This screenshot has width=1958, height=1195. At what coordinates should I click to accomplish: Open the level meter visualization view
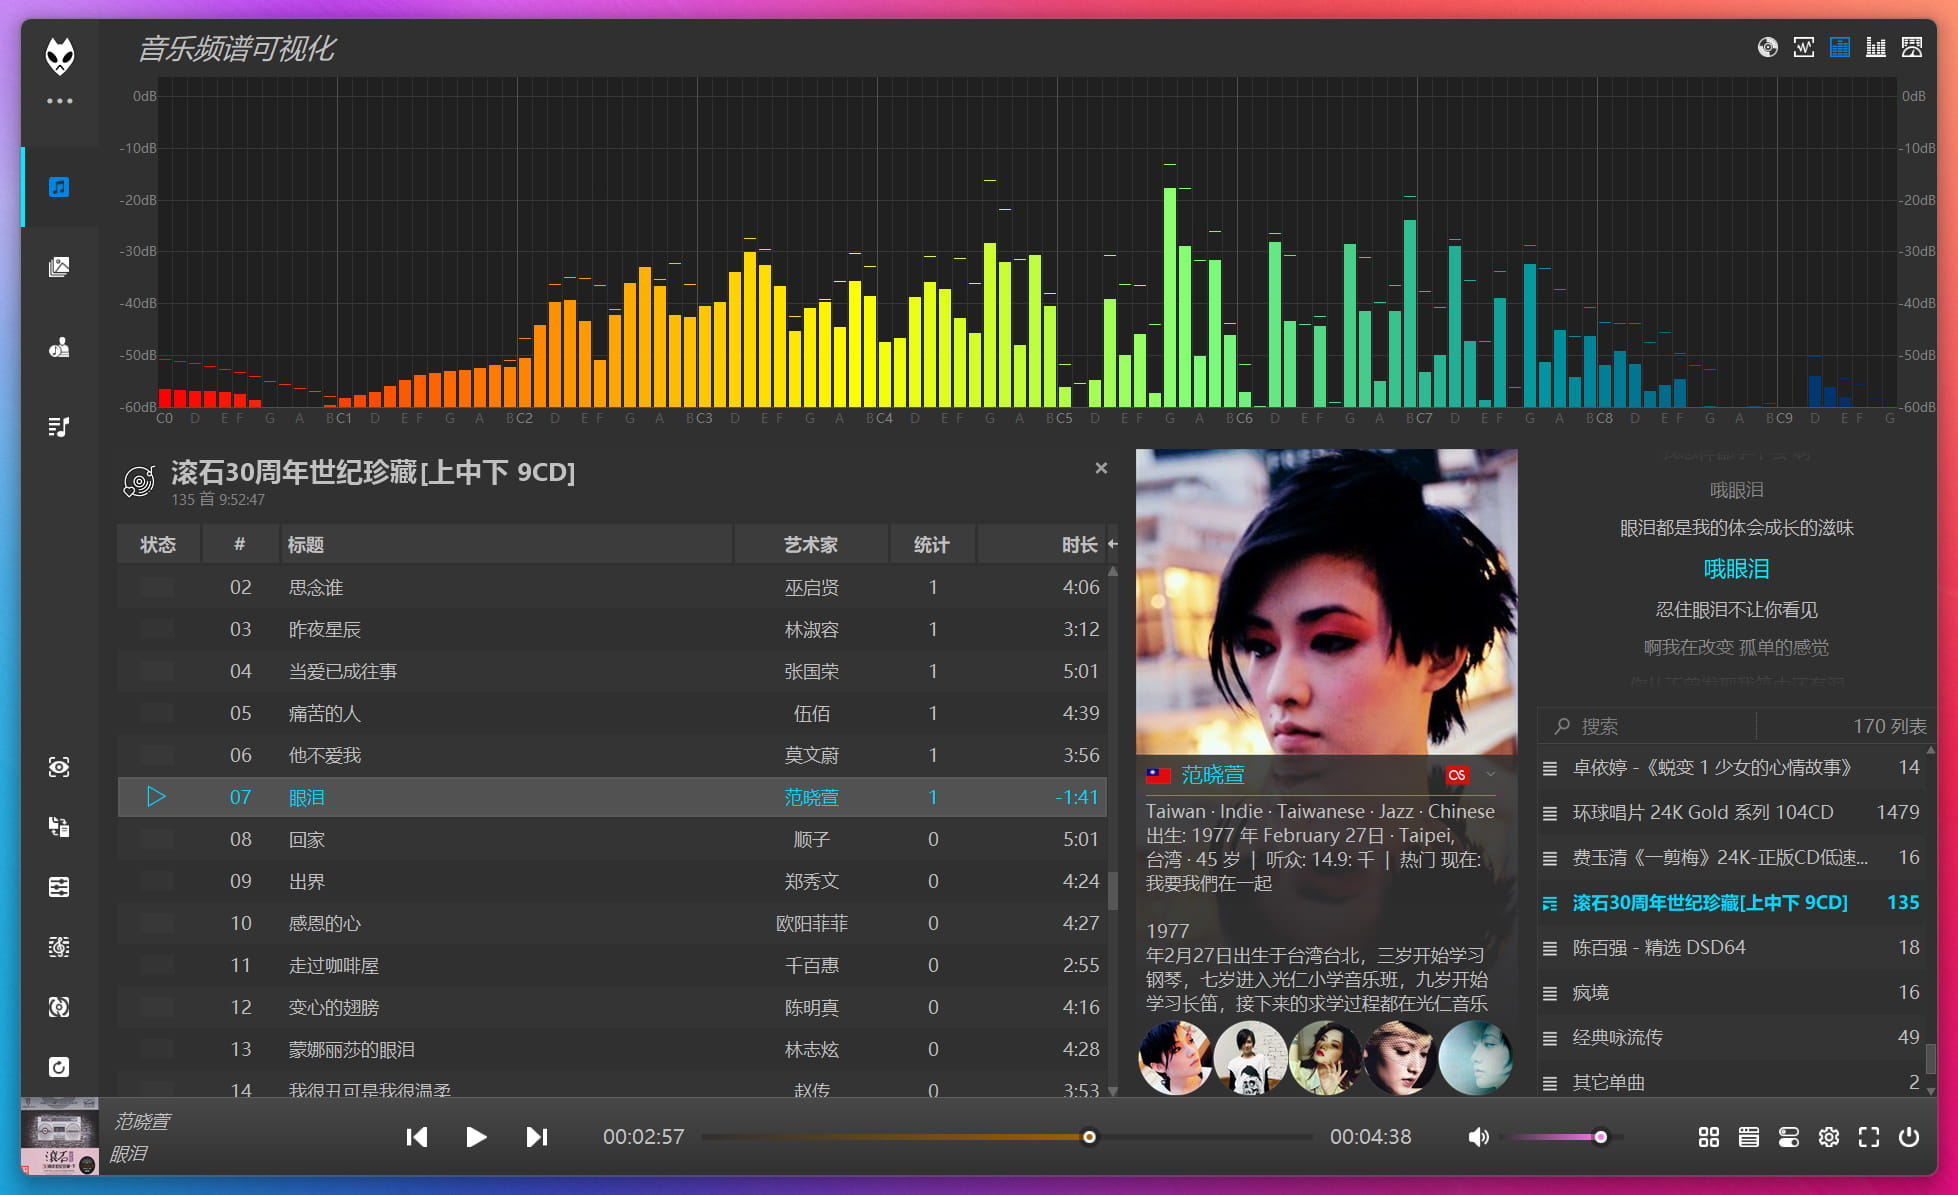[x=1912, y=47]
